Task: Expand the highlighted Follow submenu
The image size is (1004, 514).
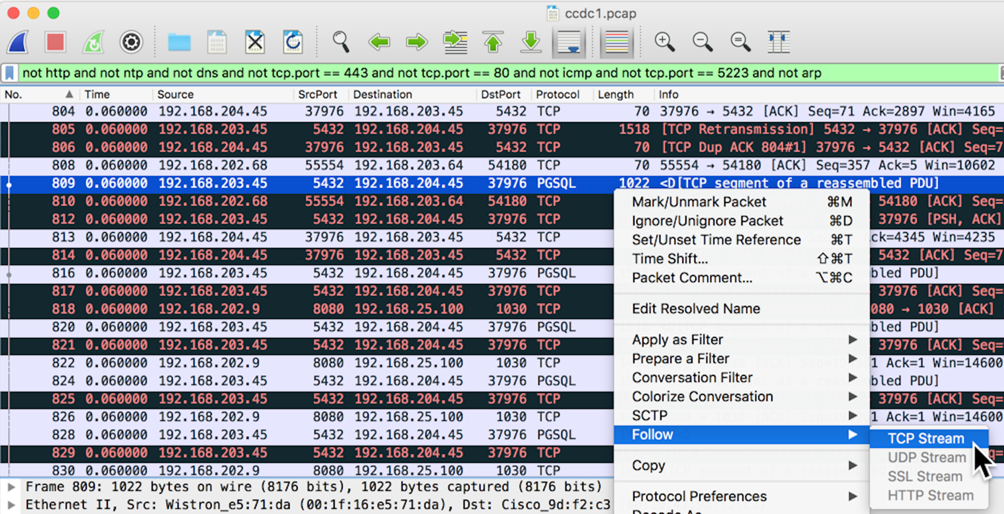Action: point(742,435)
